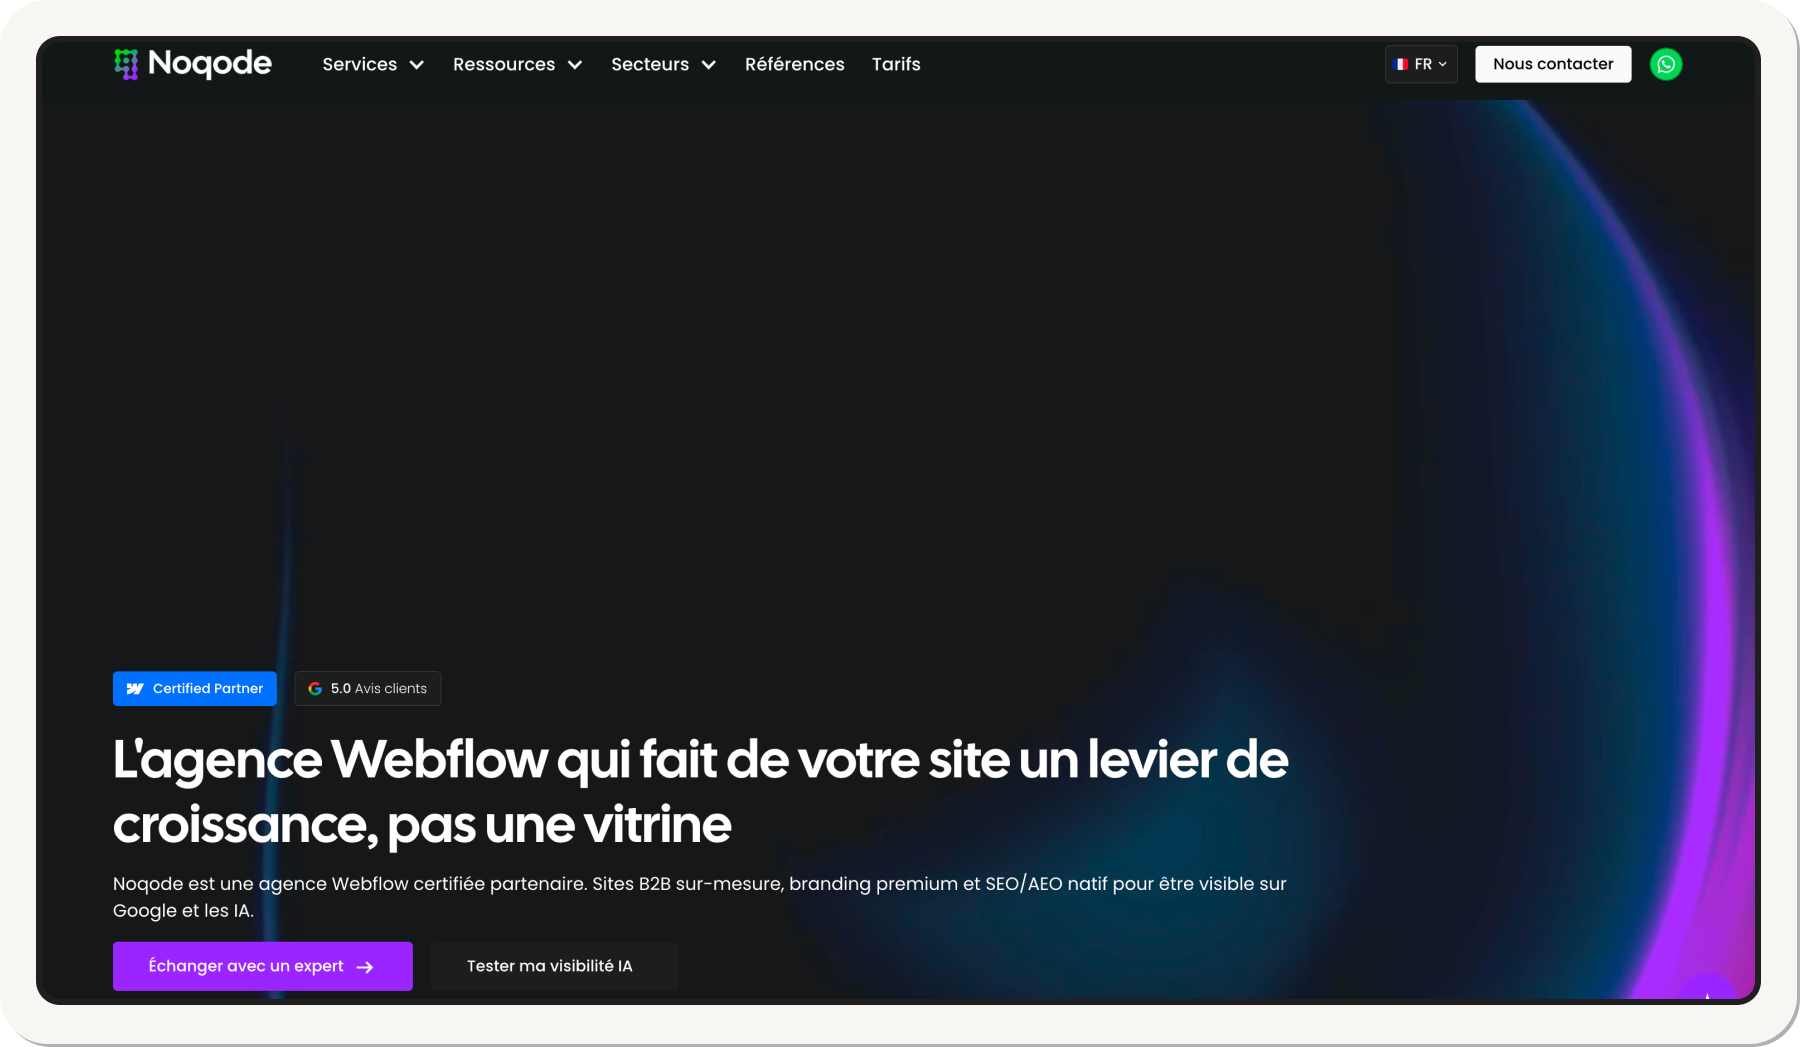
Task: Expand the Secteurs chevron
Action: tap(709, 65)
